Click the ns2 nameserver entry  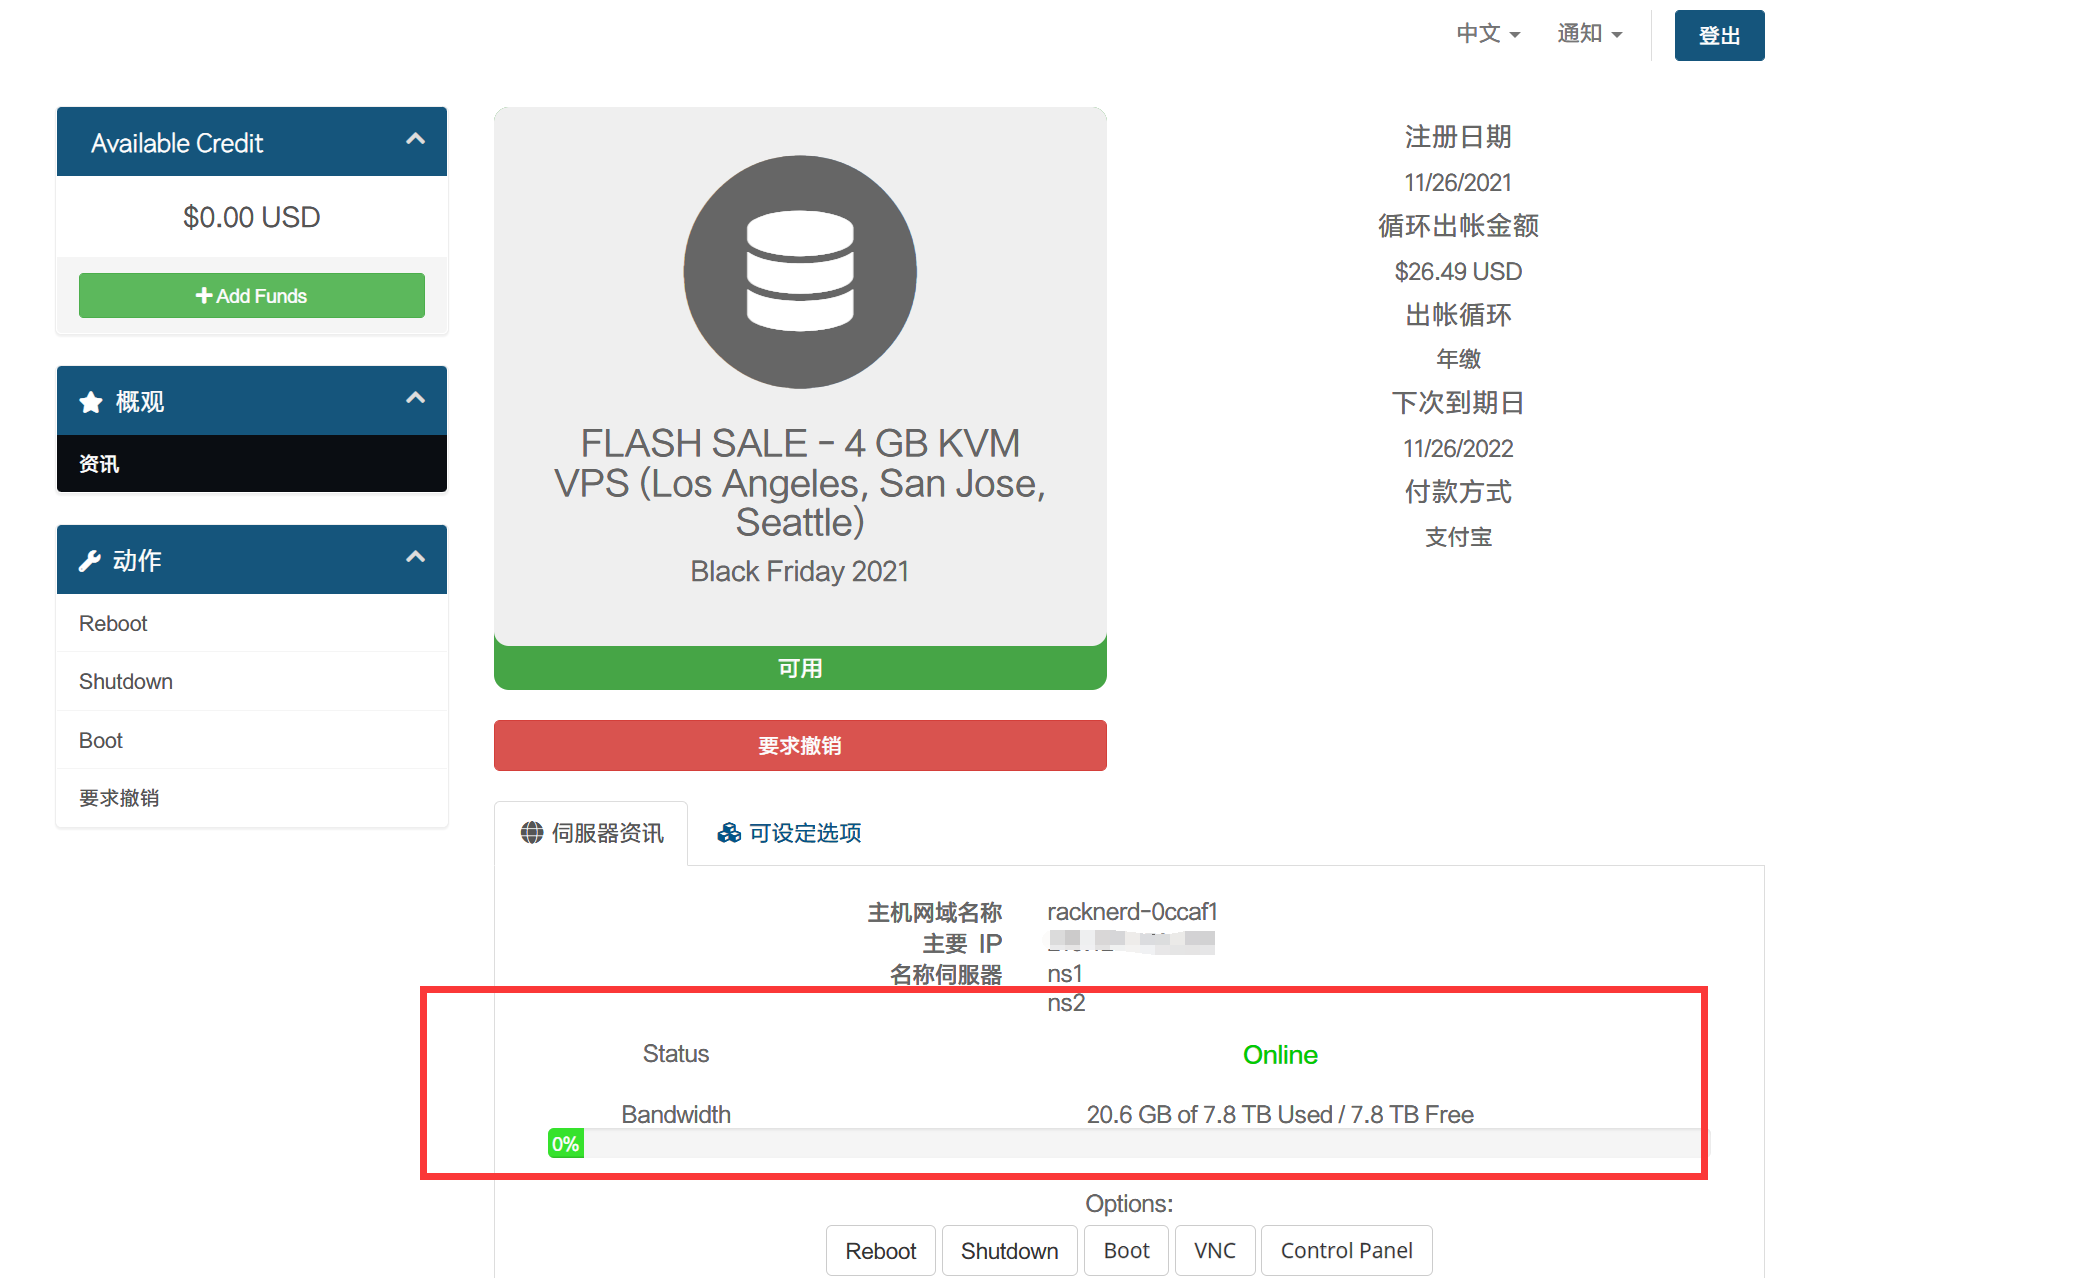(1066, 1003)
